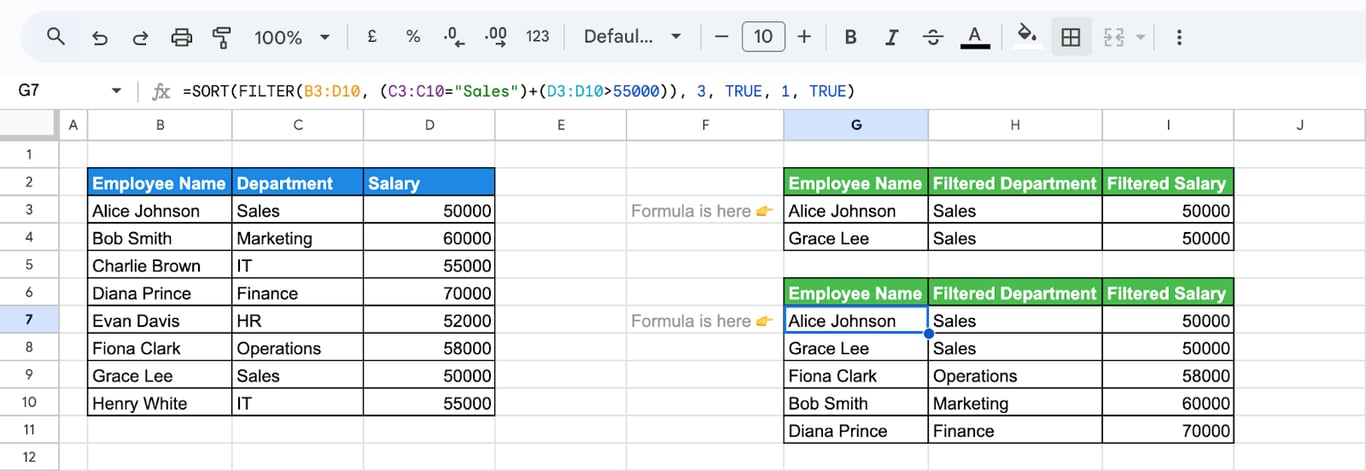Select Diana Prince in column G

pos(856,431)
